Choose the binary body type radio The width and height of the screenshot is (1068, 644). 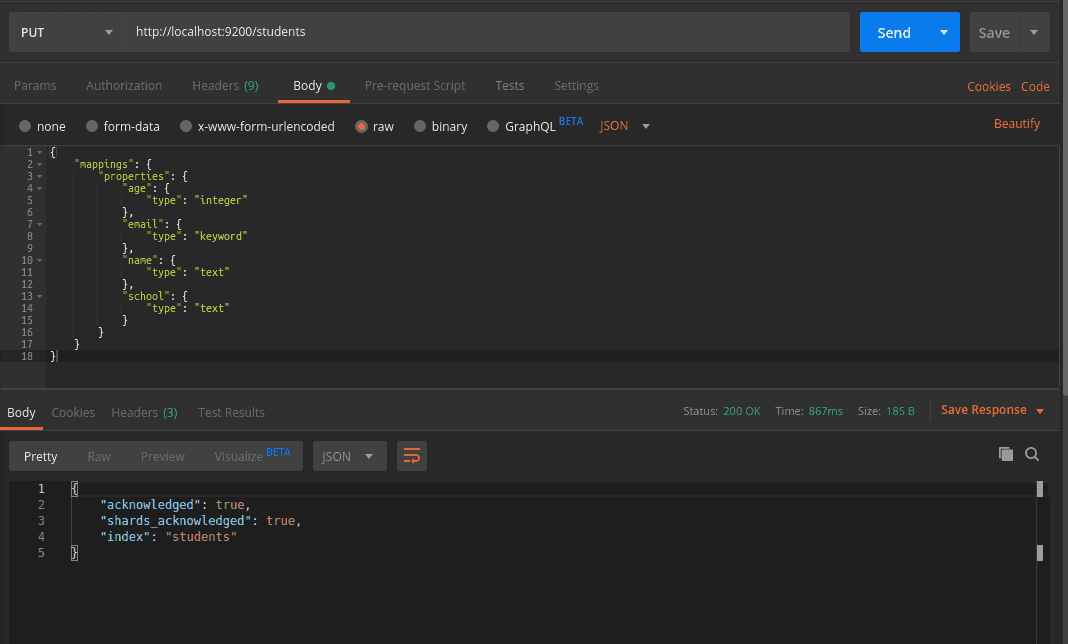click(420, 126)
